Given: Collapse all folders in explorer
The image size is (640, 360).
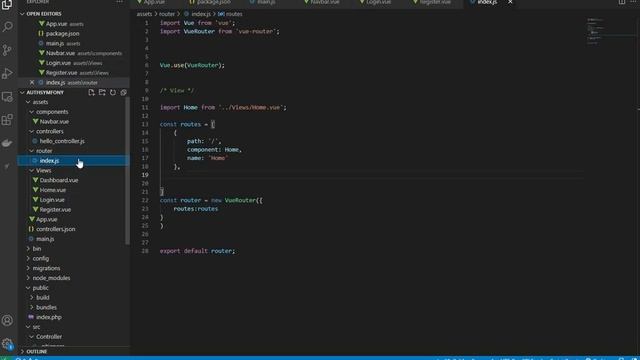Looking at the screenshot, I should 123,93.
